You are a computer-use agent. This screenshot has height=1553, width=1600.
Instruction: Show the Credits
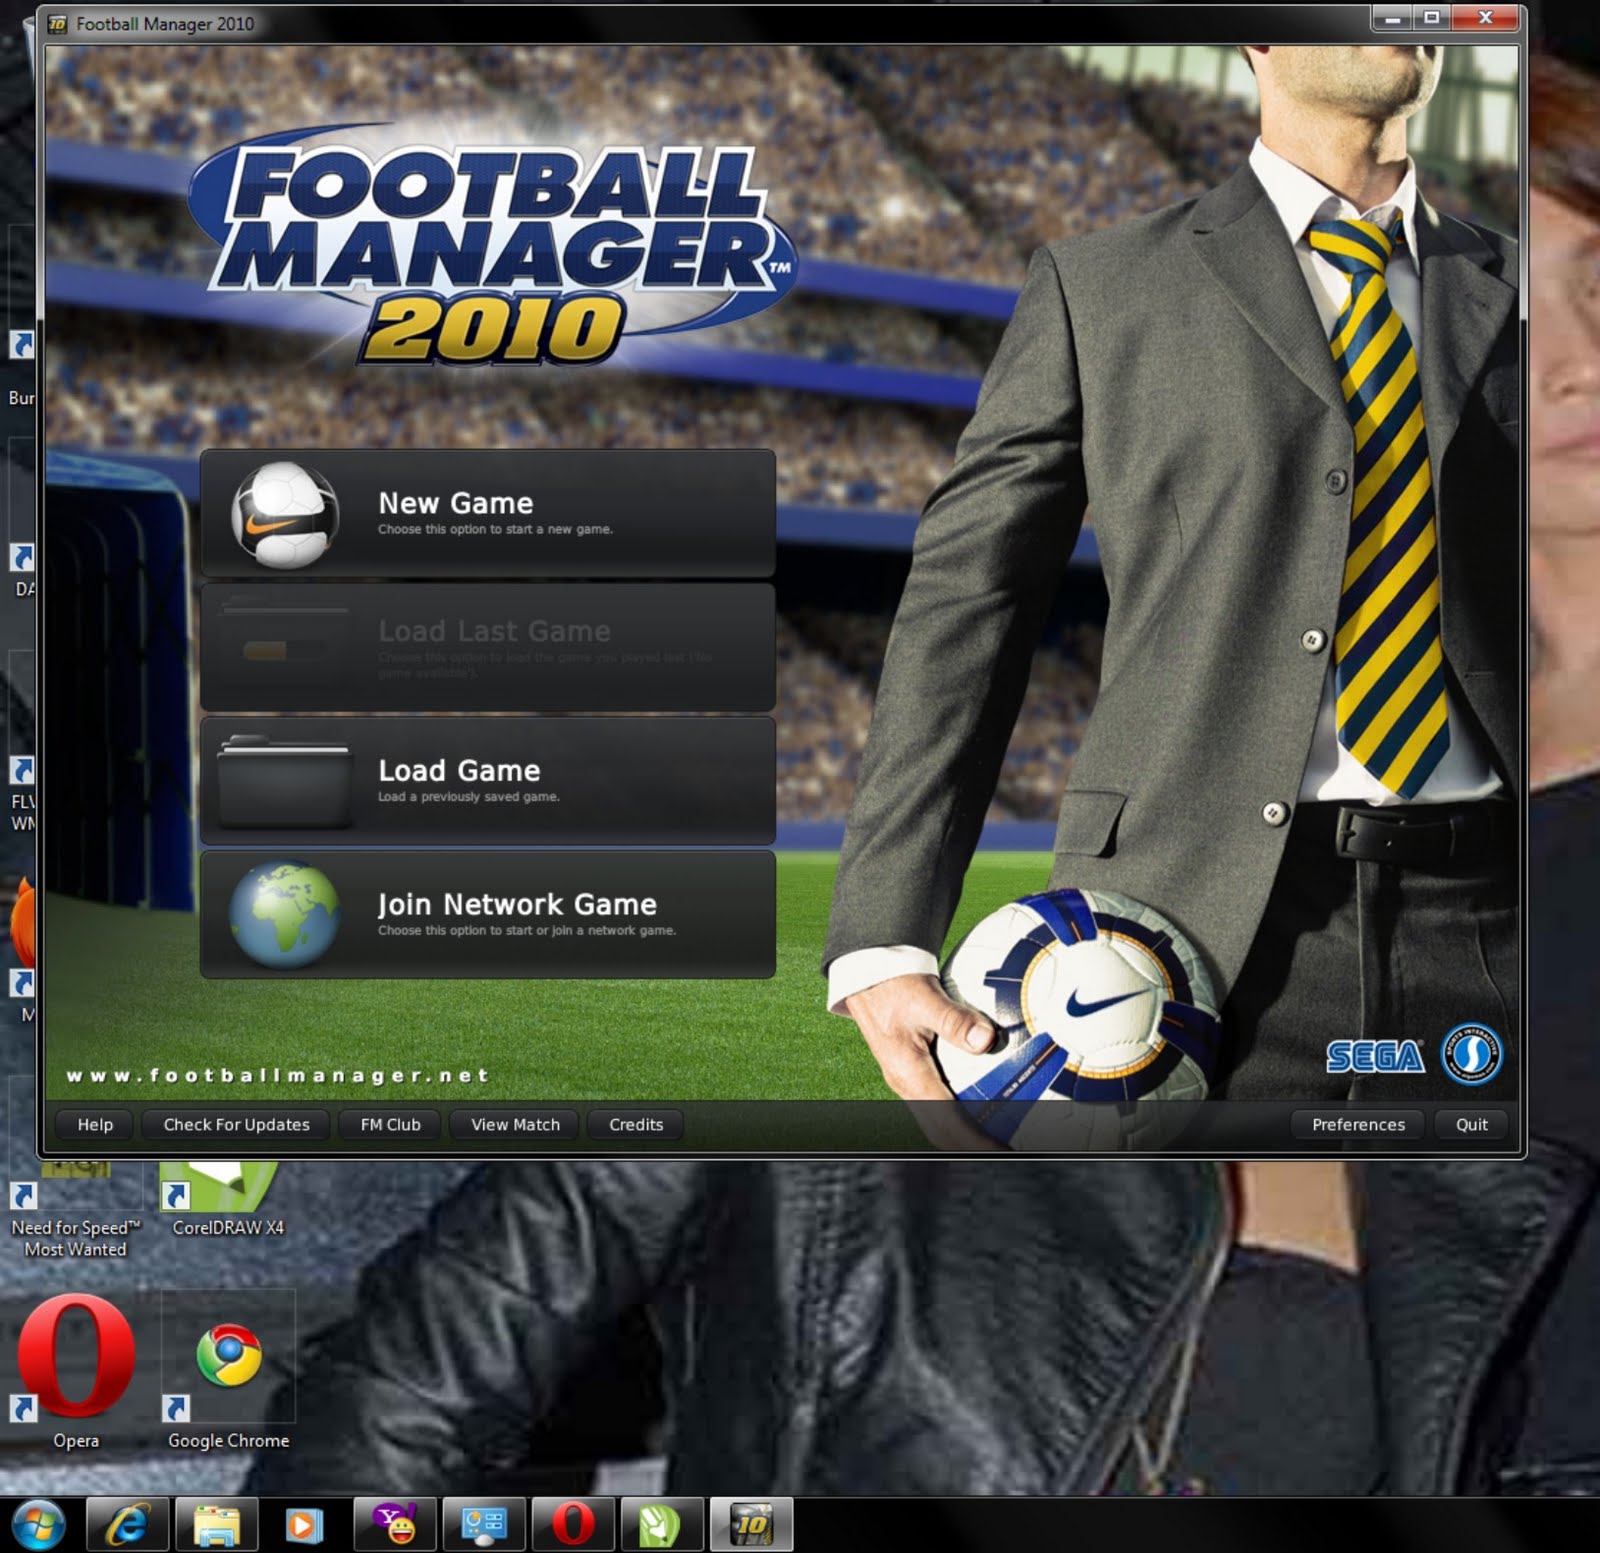point(636,1125)
